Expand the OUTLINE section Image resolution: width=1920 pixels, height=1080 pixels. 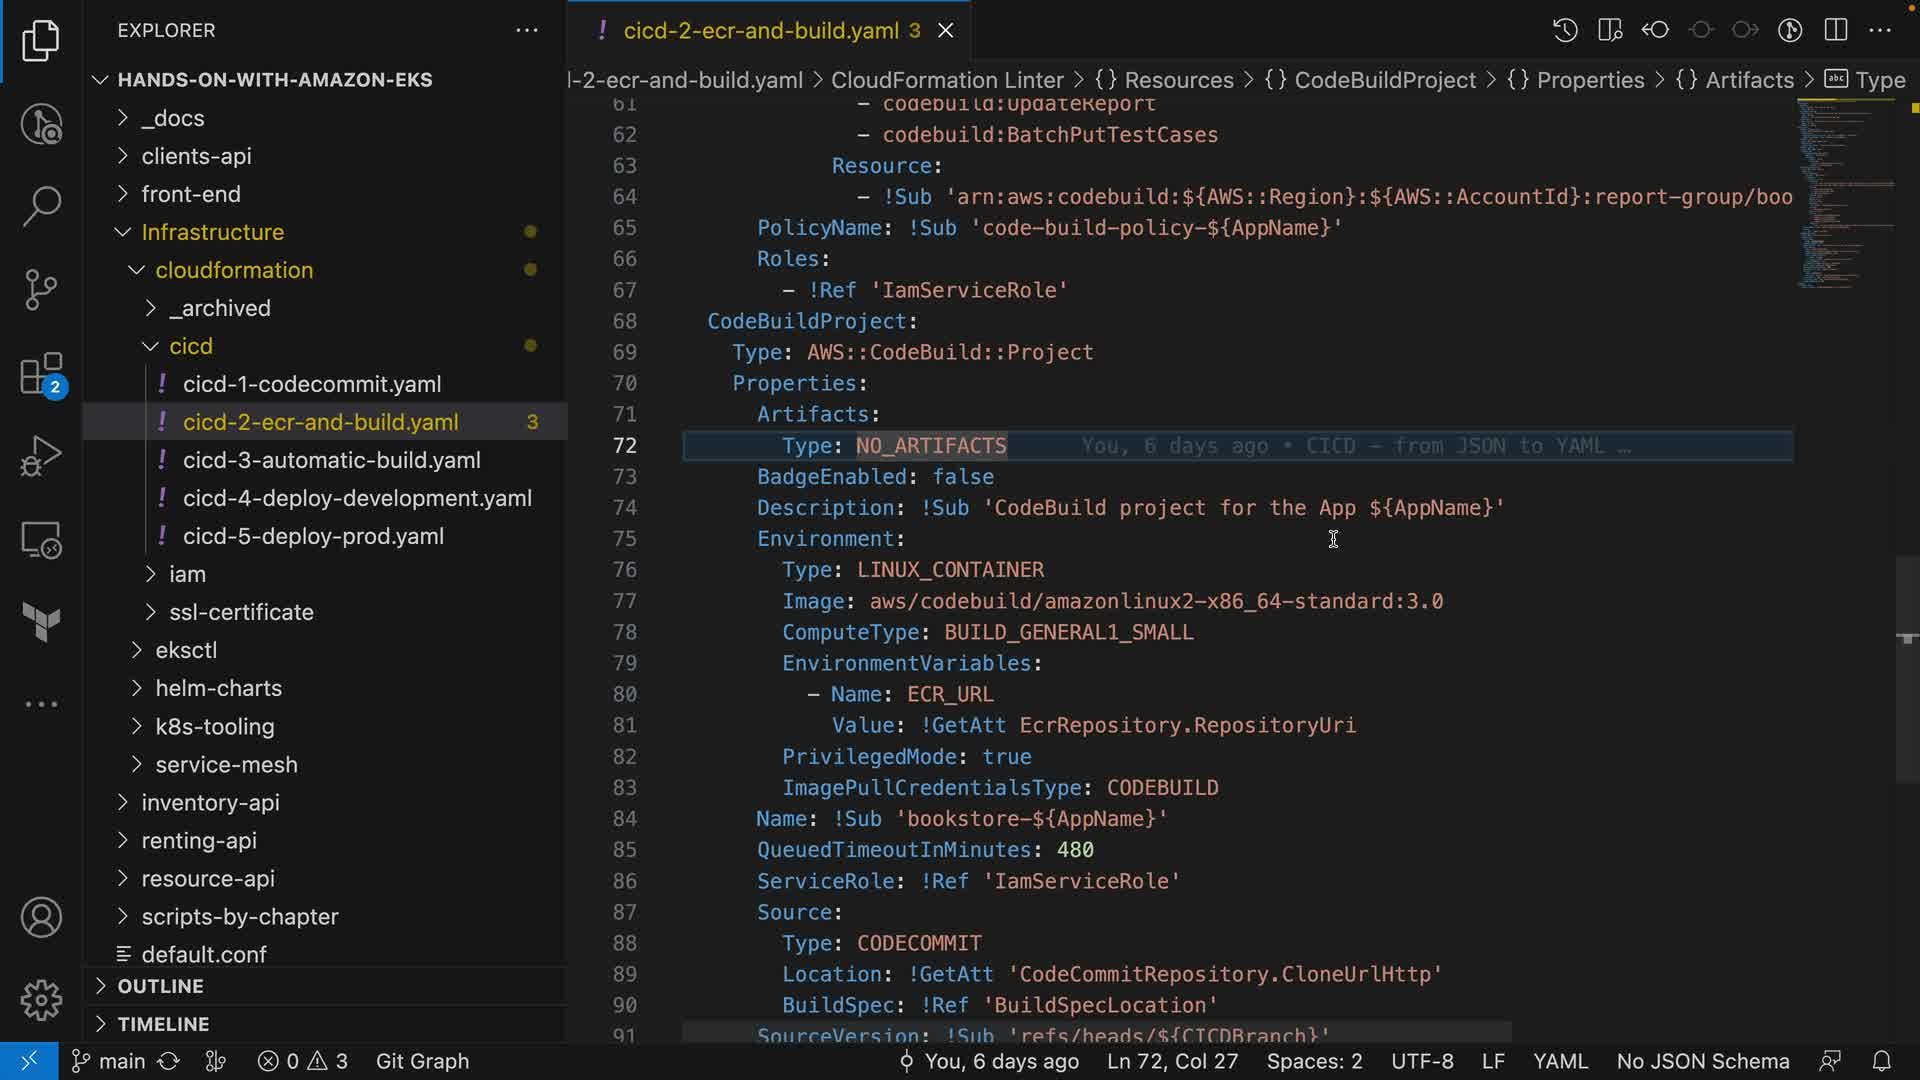point(160,986)
